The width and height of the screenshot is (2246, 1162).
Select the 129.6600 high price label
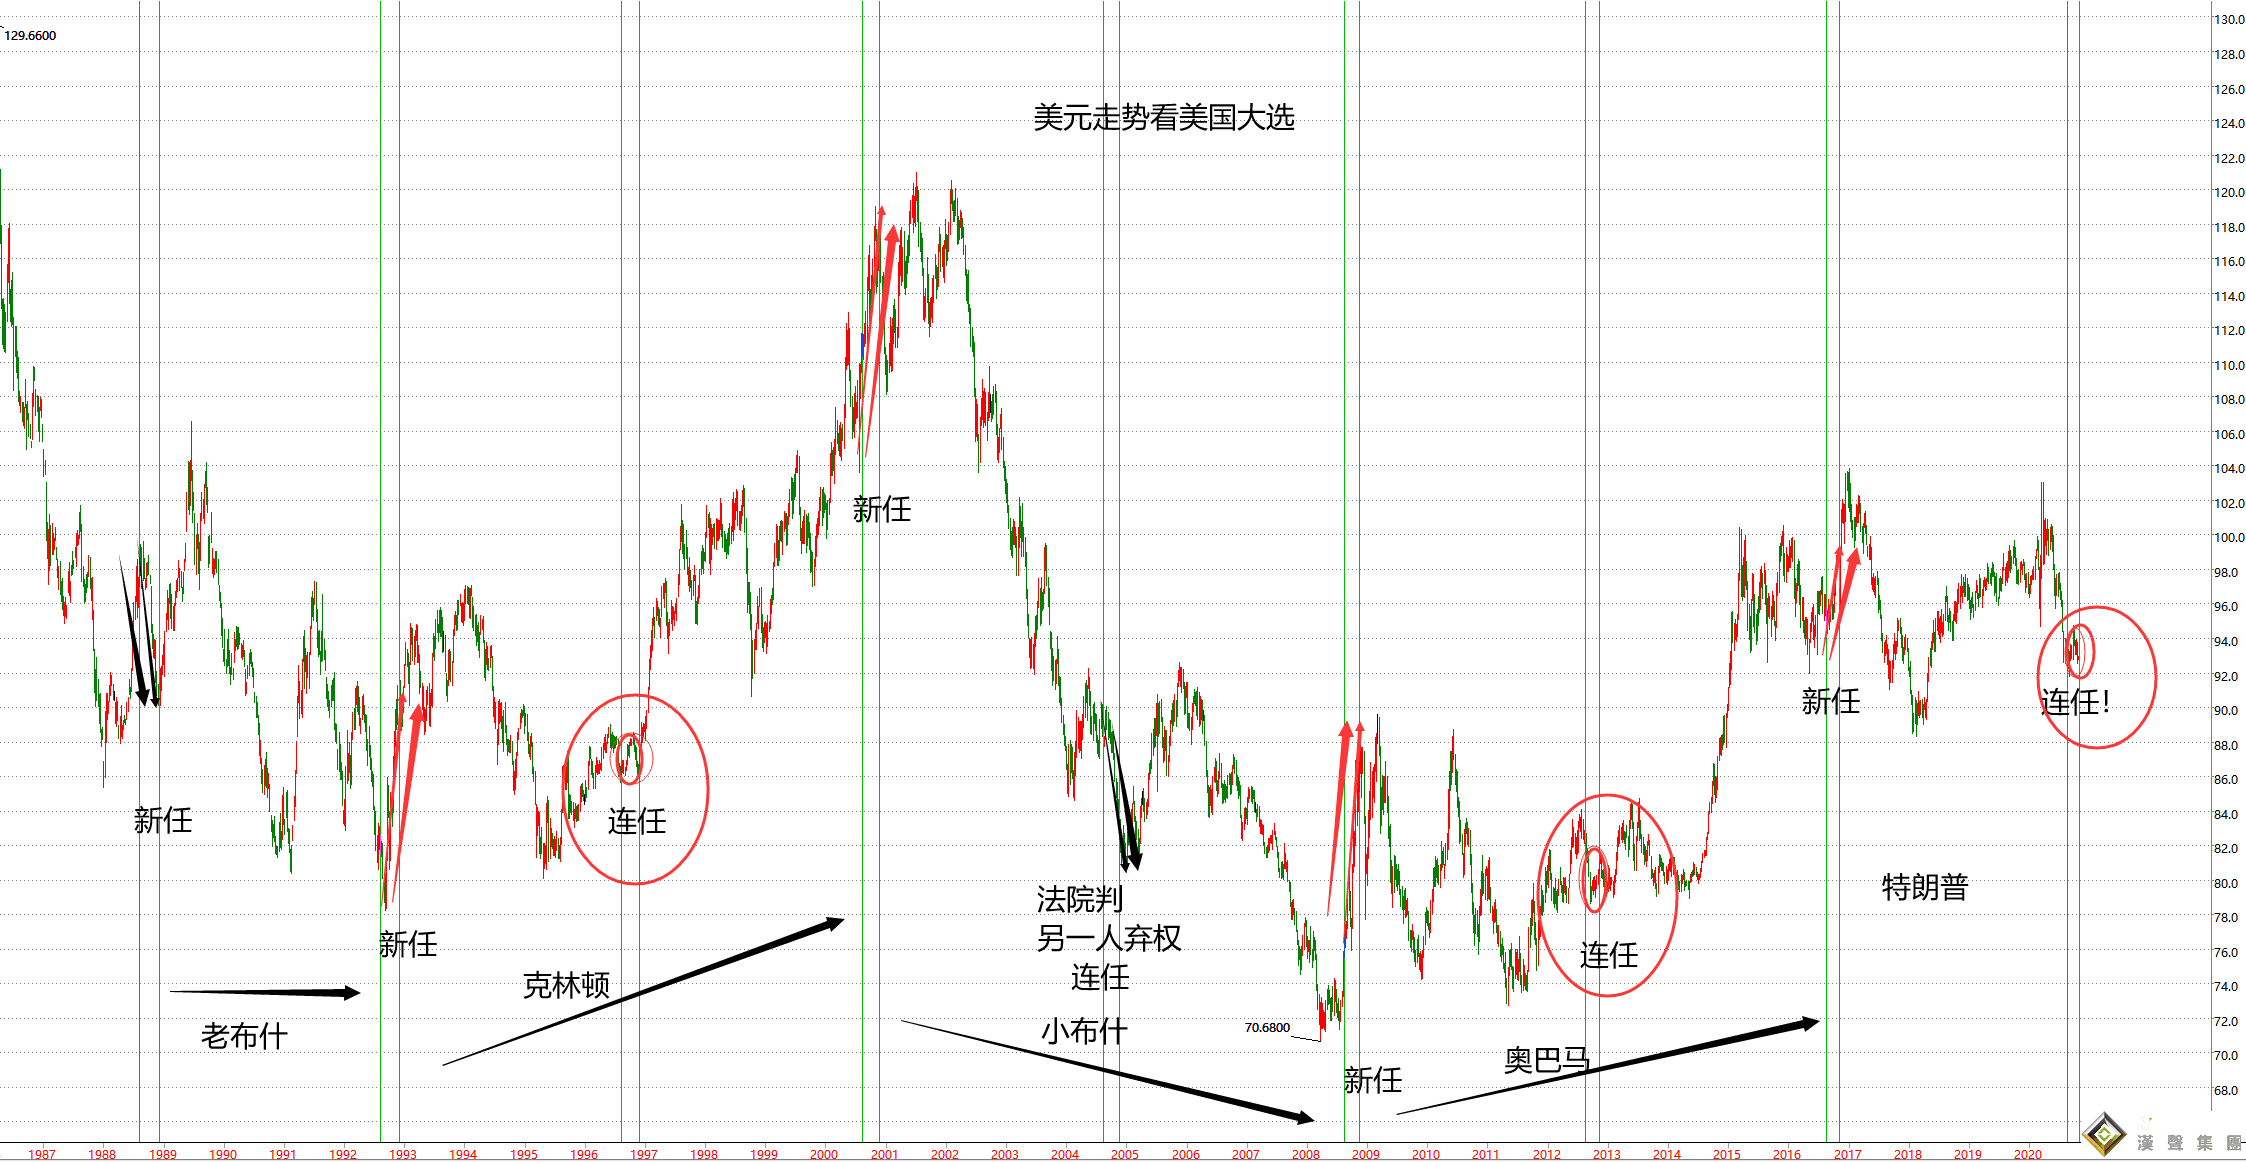30,35
